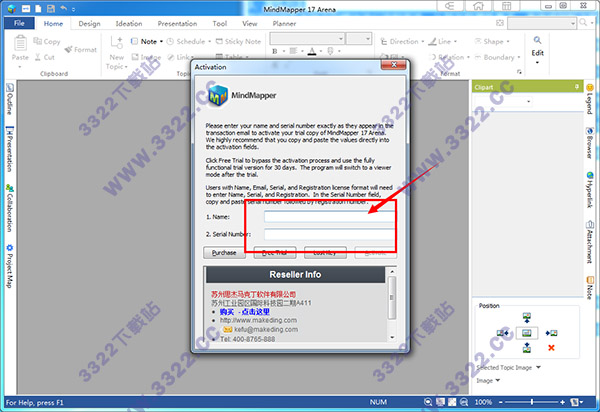Select the center image position button
The image size is (600, 412).
[527, 333]
